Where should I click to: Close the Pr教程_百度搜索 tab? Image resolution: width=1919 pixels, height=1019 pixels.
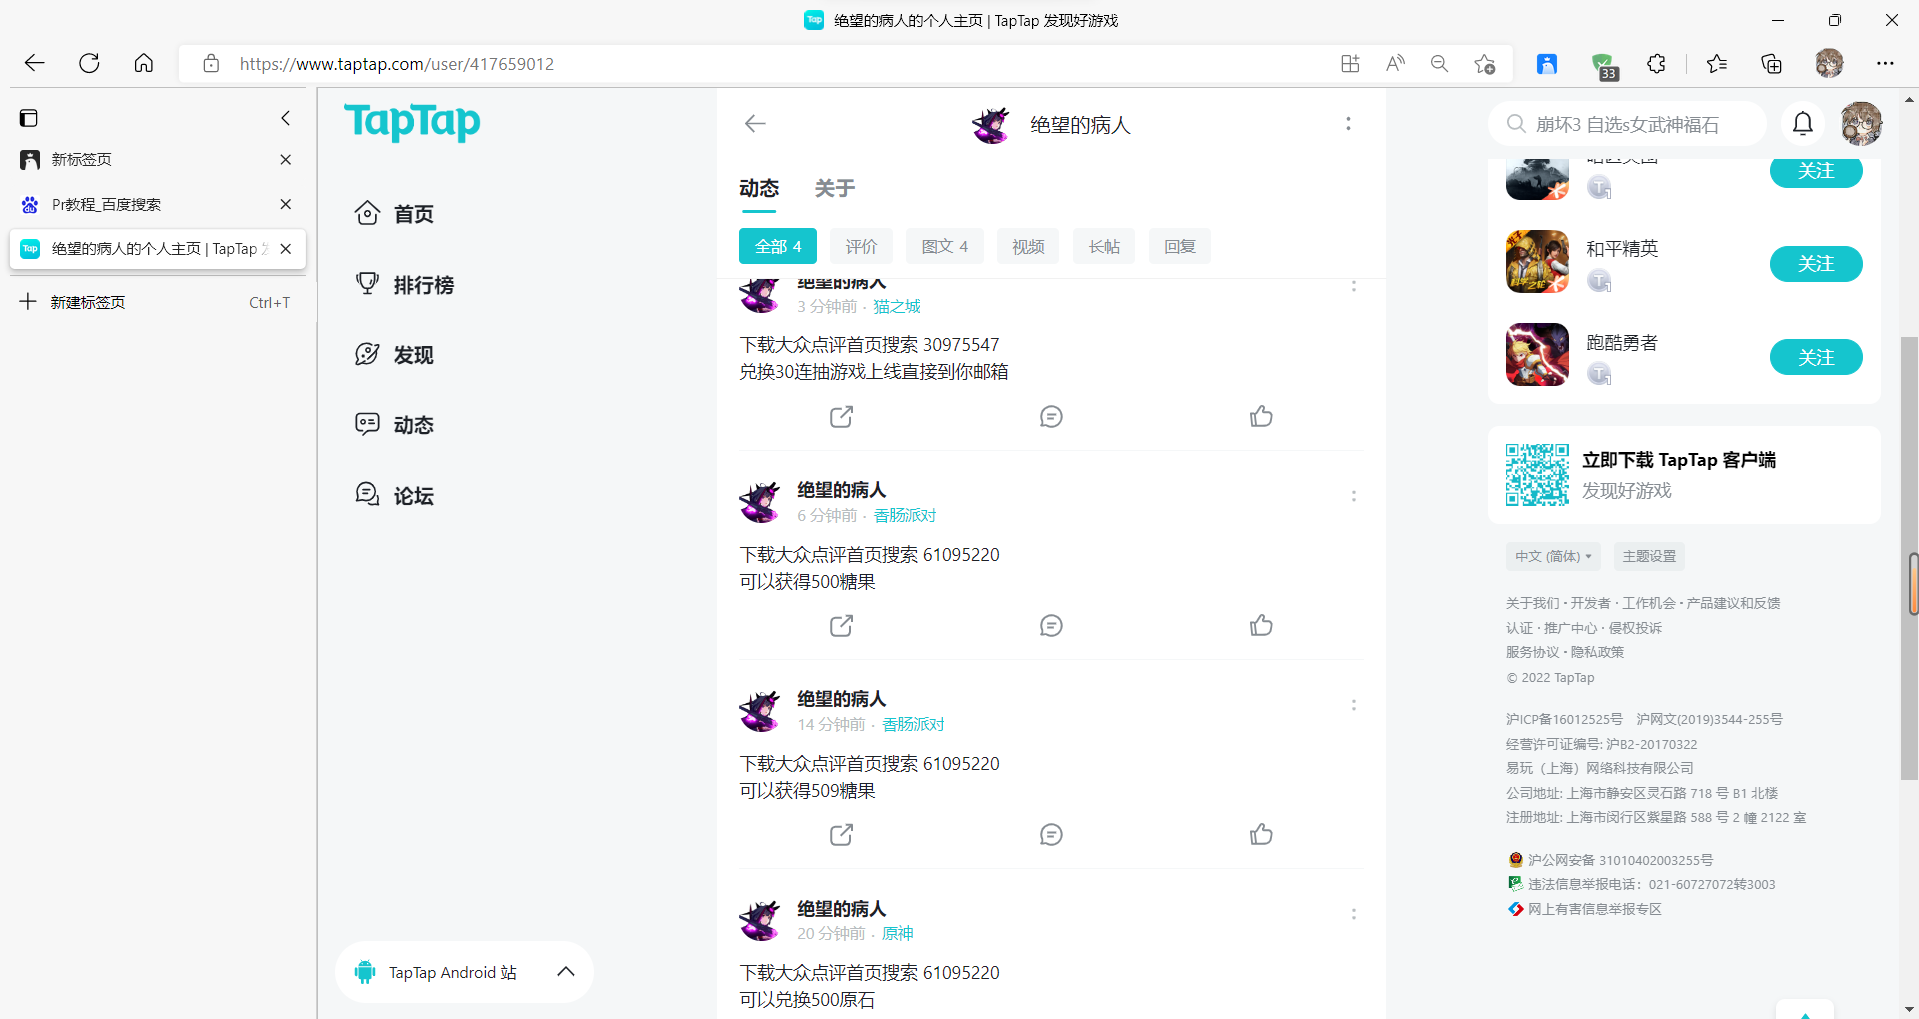pyautogui.click(x=286, y=204)
